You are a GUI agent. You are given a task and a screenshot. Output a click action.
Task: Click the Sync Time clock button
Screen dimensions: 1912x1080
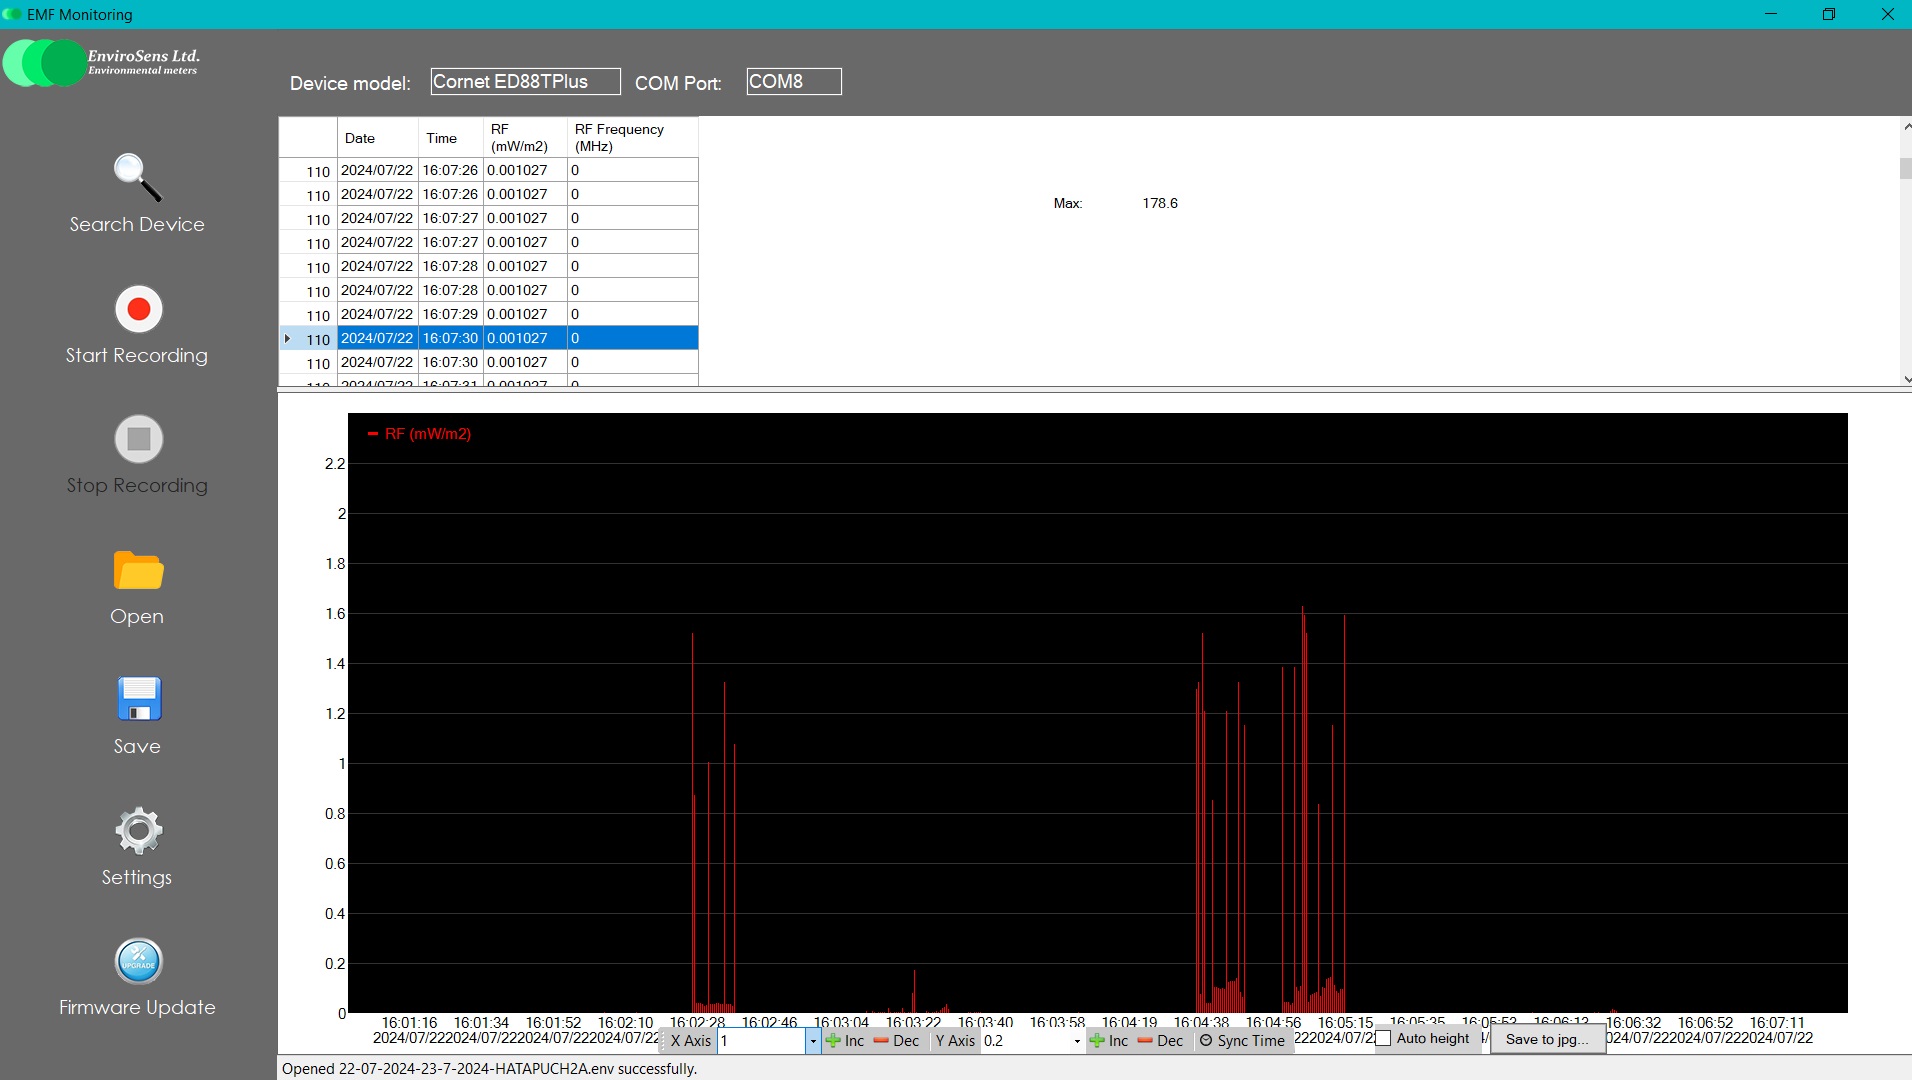(x=1242, y=1041)
